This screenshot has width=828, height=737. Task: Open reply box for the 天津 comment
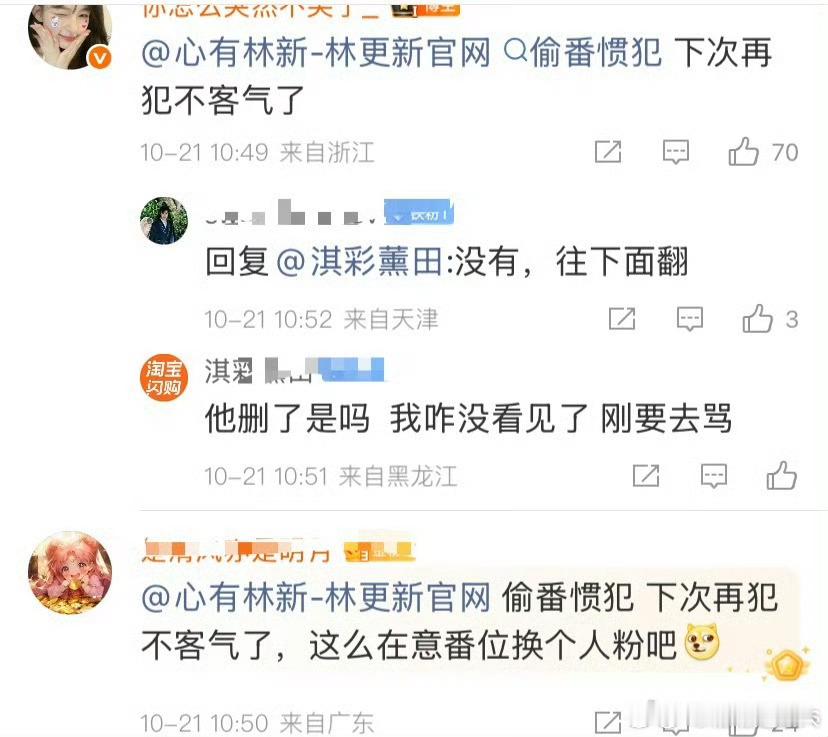(x=690, y=319)
